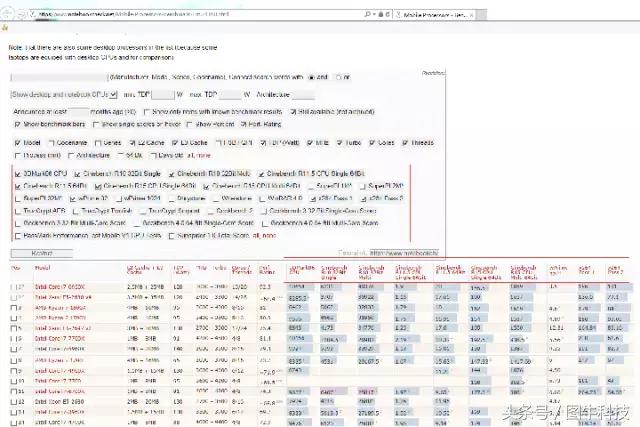Toggle the Architecture column checkbox
This screenshot has width=640, height=427.
pyautogui.click(x=71, y=156)
